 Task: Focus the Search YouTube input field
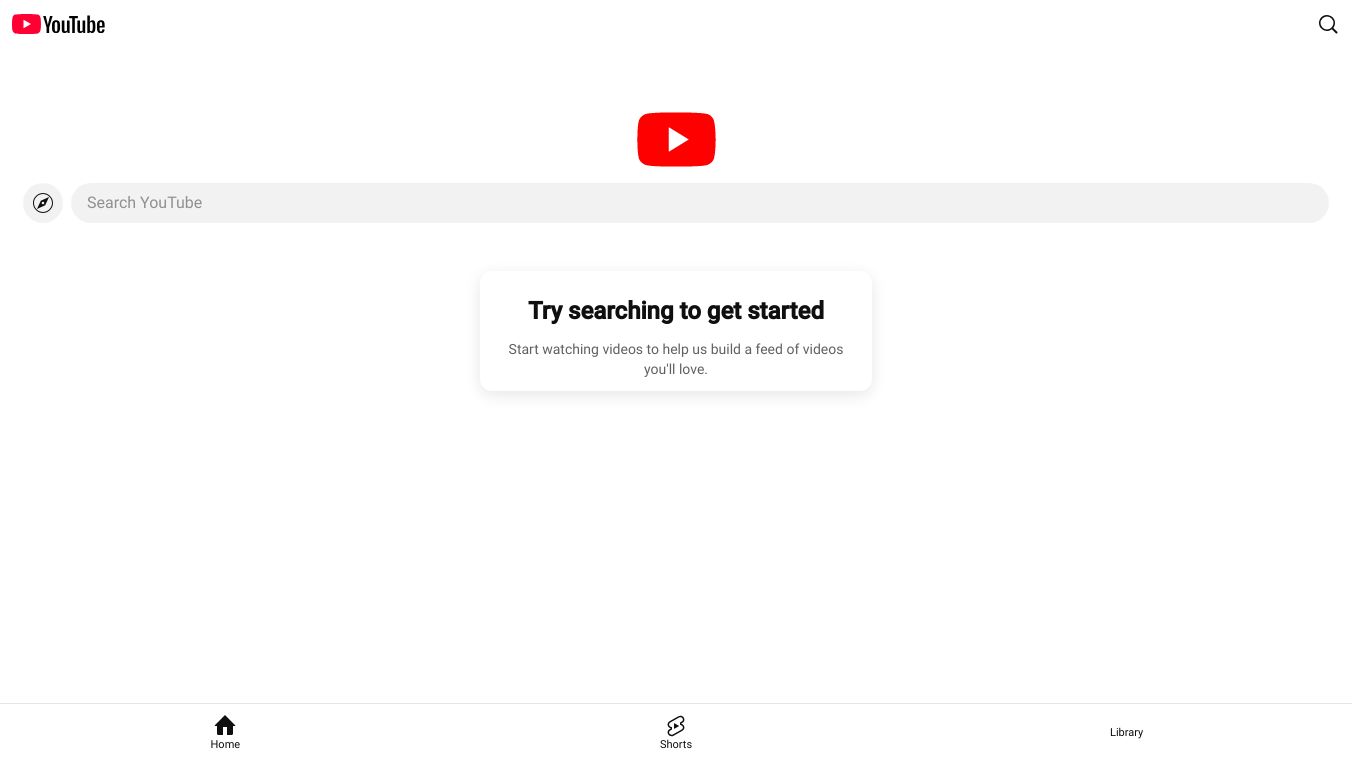700,203
